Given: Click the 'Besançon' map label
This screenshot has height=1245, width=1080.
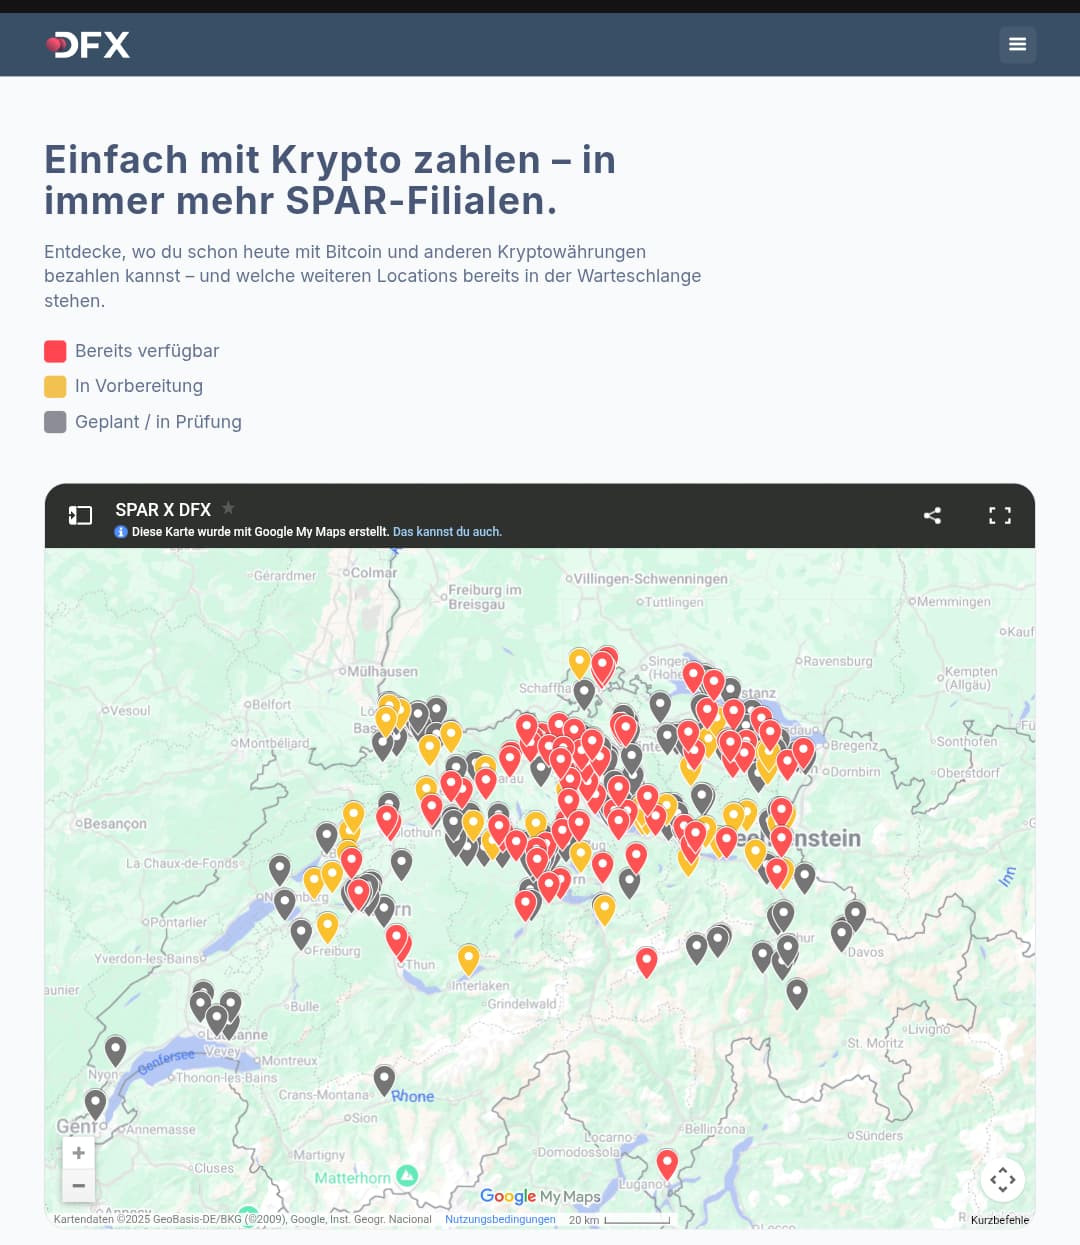Looking at the screenshot, I should pyautogui.click(x=115, y=824).
